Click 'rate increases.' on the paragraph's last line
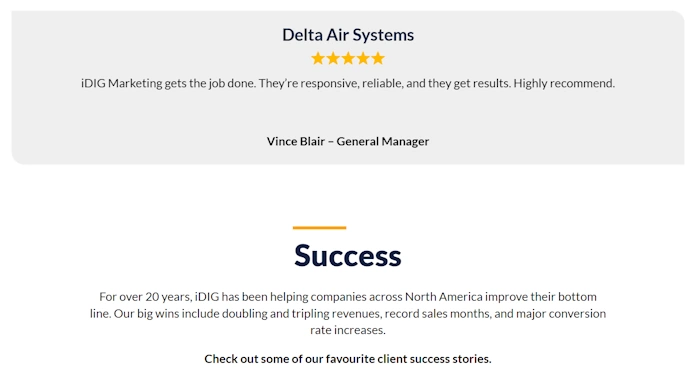The width and height of the screenshot is (700, 371). 348,330
